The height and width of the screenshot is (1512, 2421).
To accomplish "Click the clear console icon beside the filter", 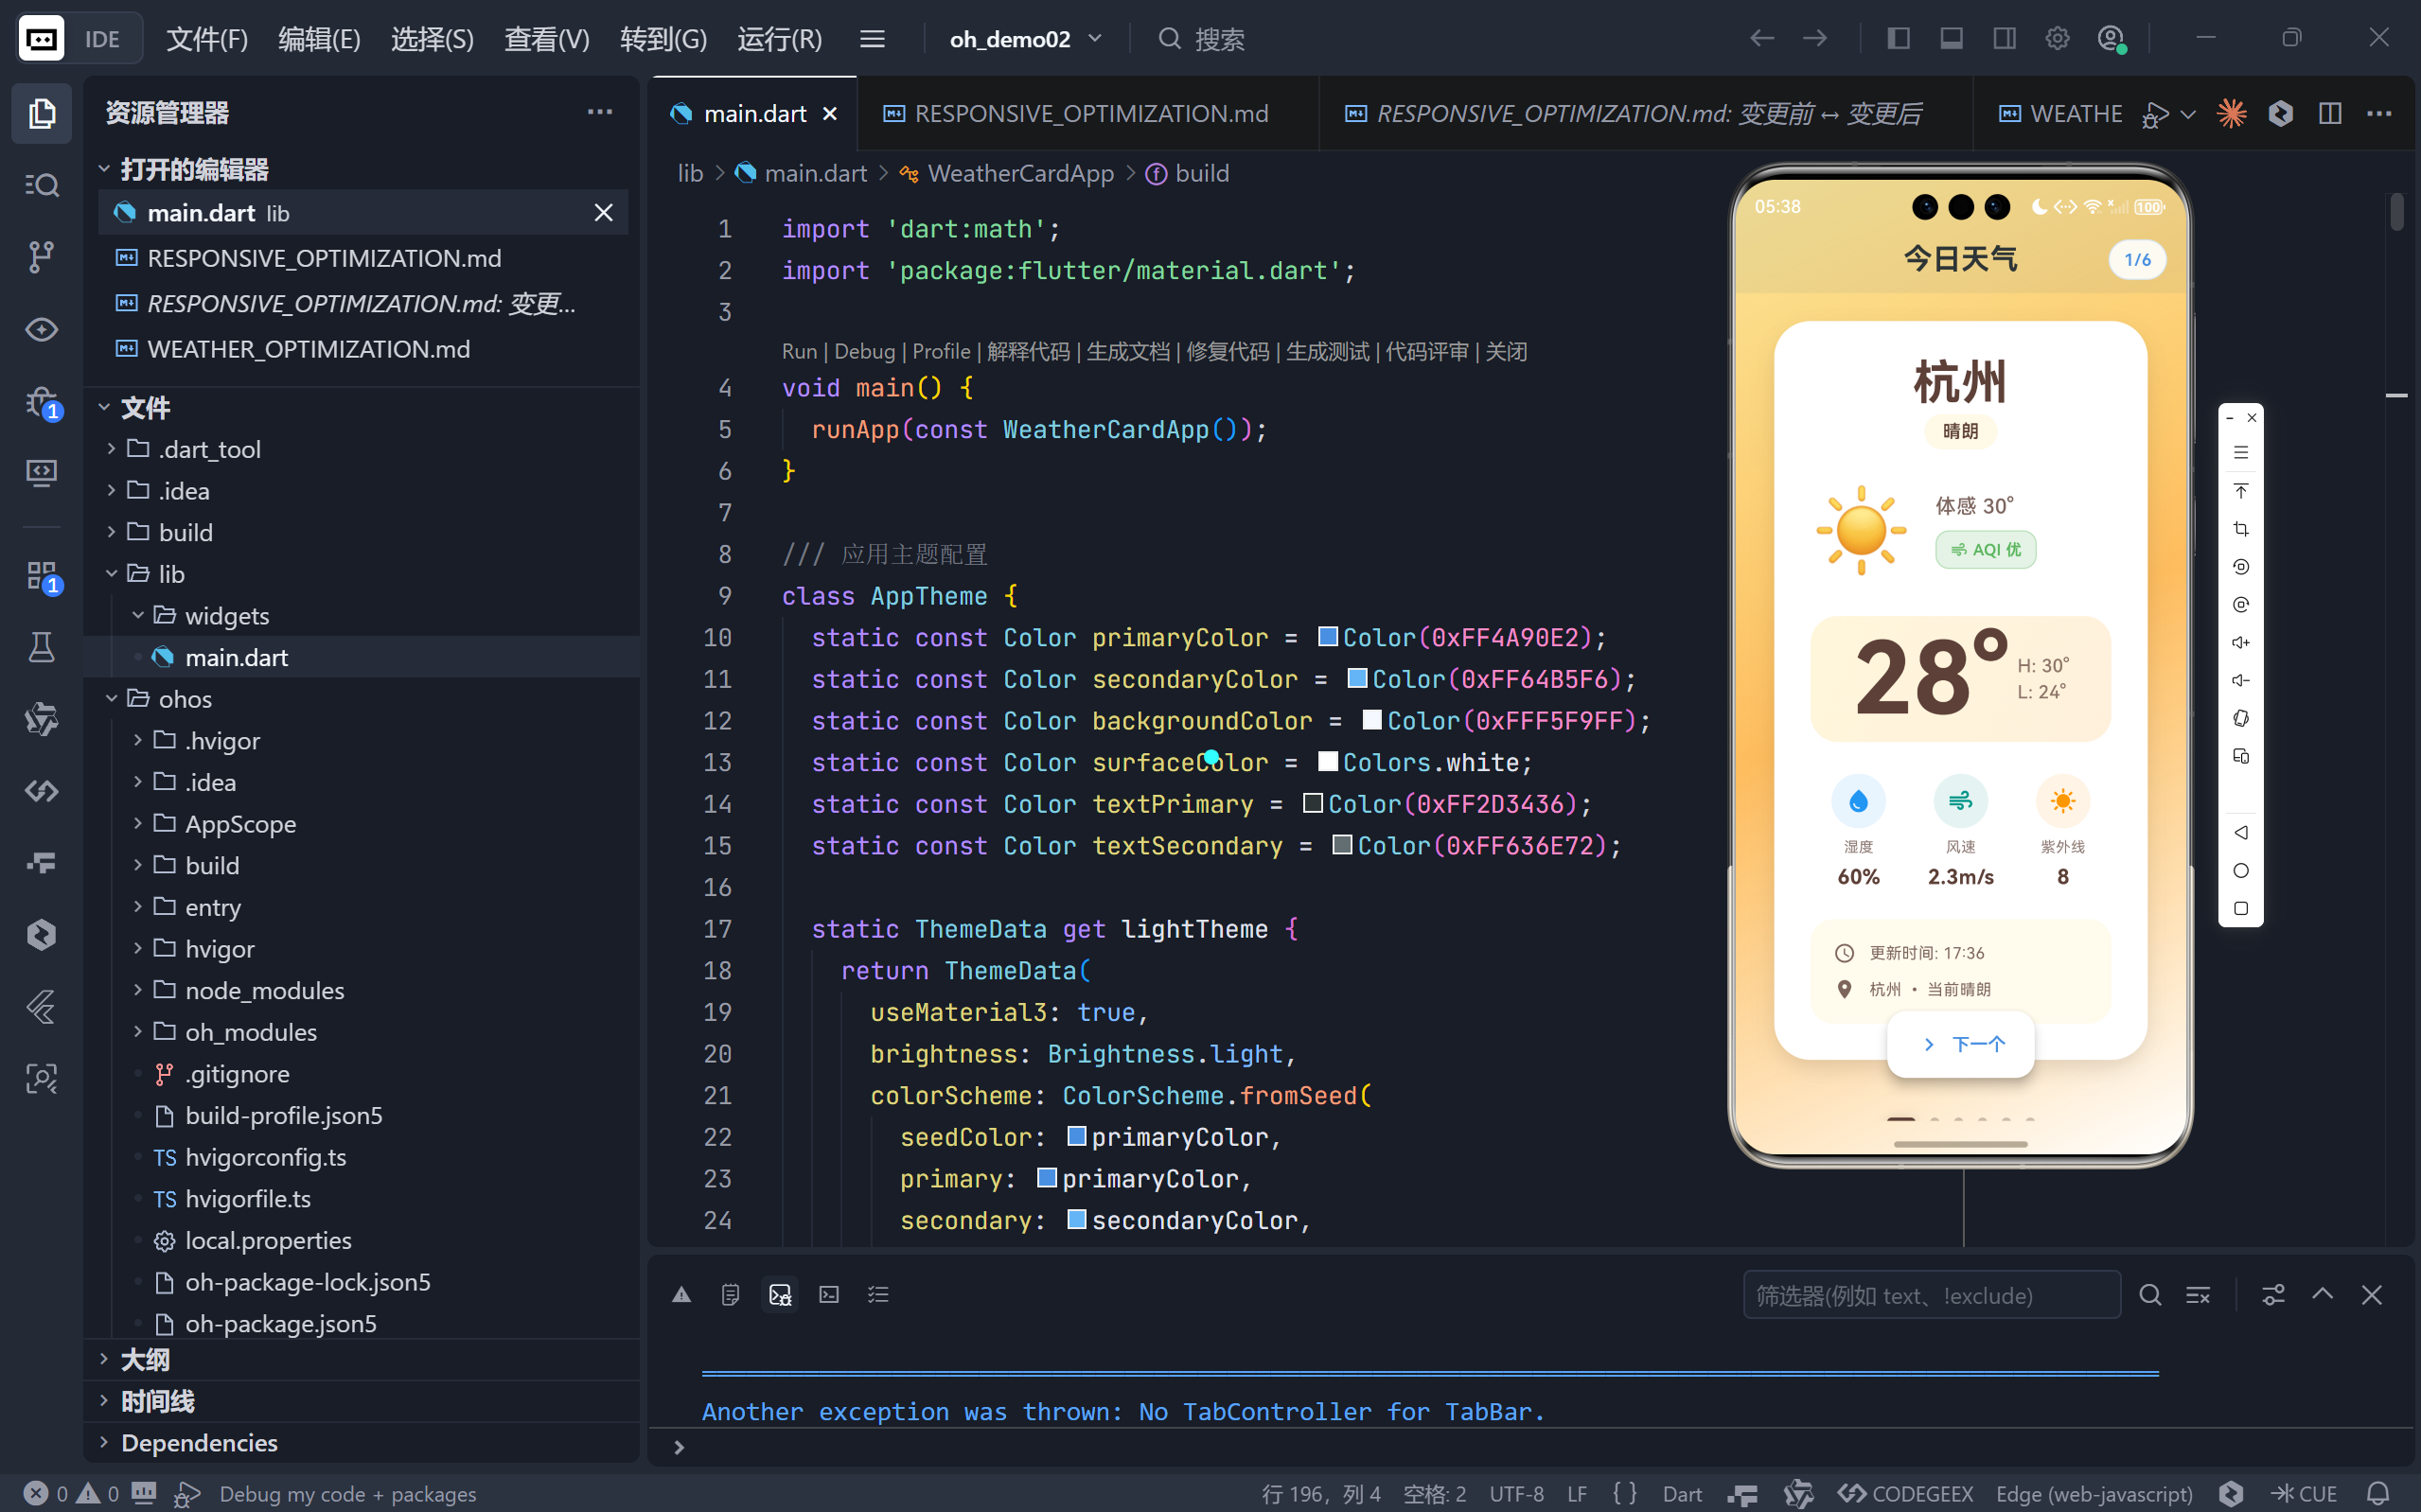I will pos(2198,1295).
